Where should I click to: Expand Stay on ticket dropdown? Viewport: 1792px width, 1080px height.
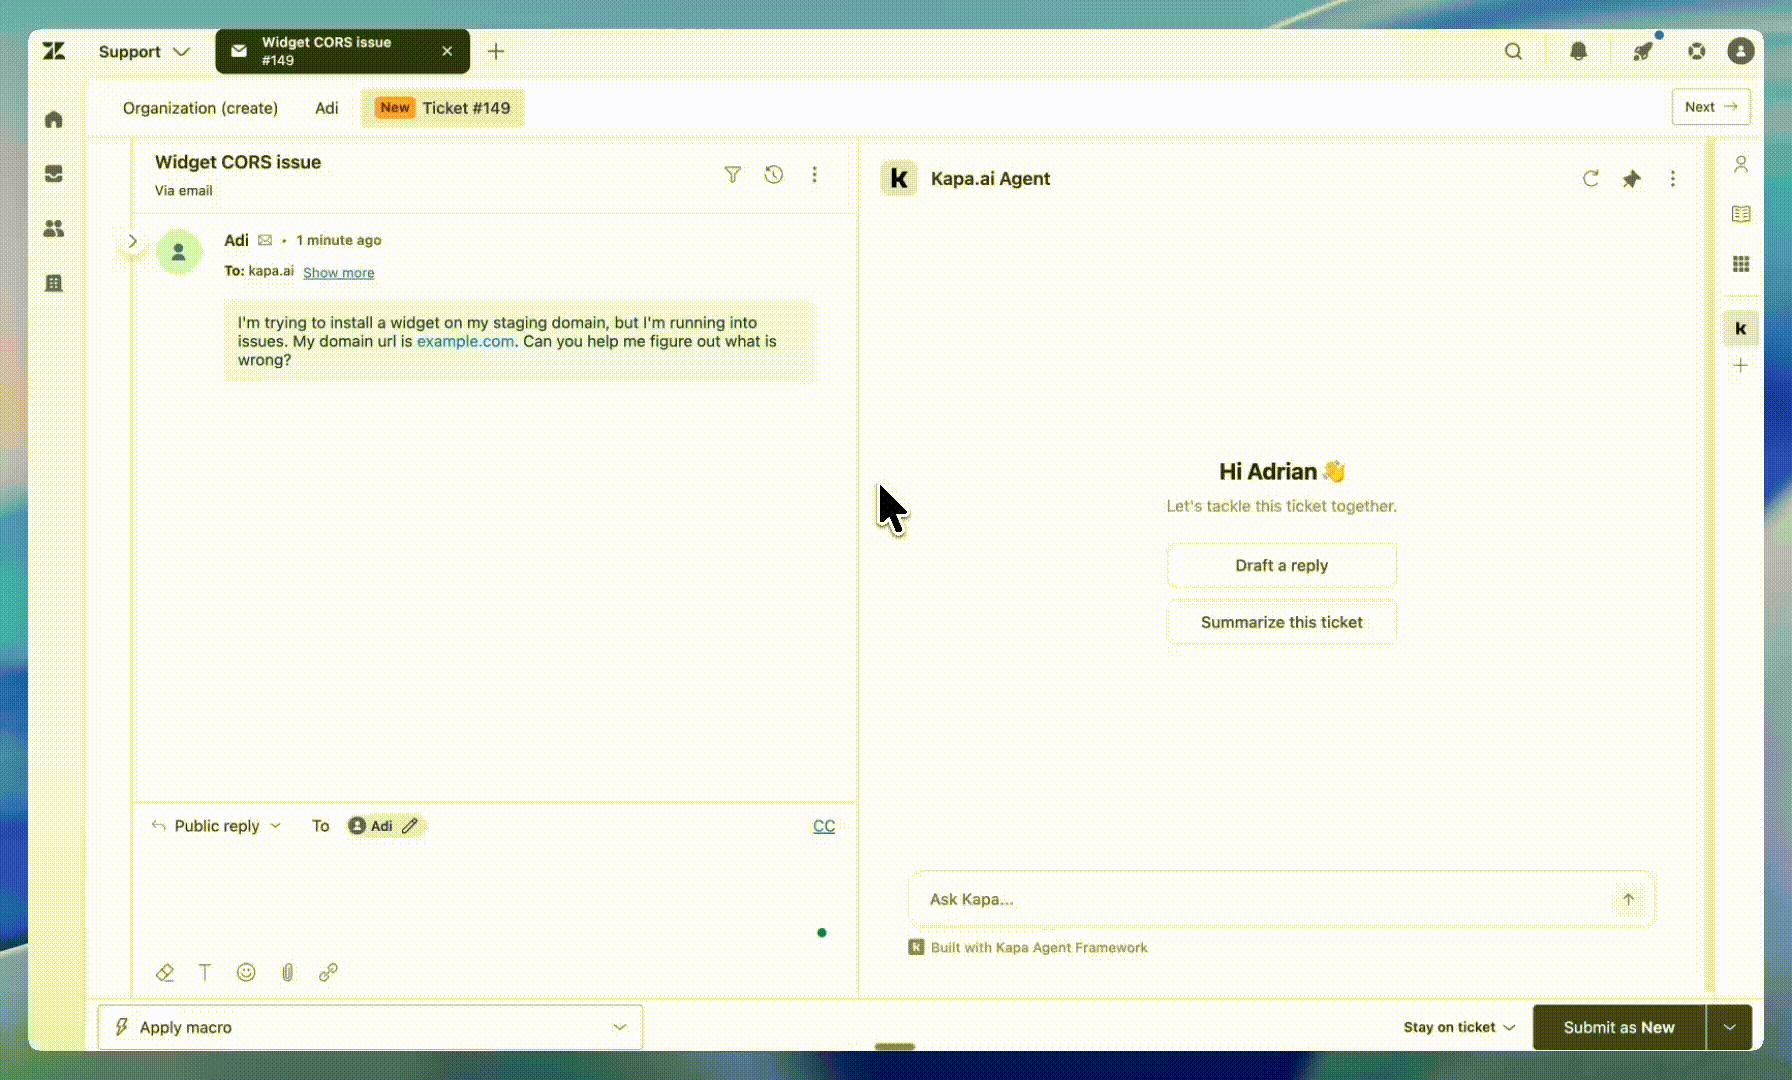[x=1459, y=1027]
